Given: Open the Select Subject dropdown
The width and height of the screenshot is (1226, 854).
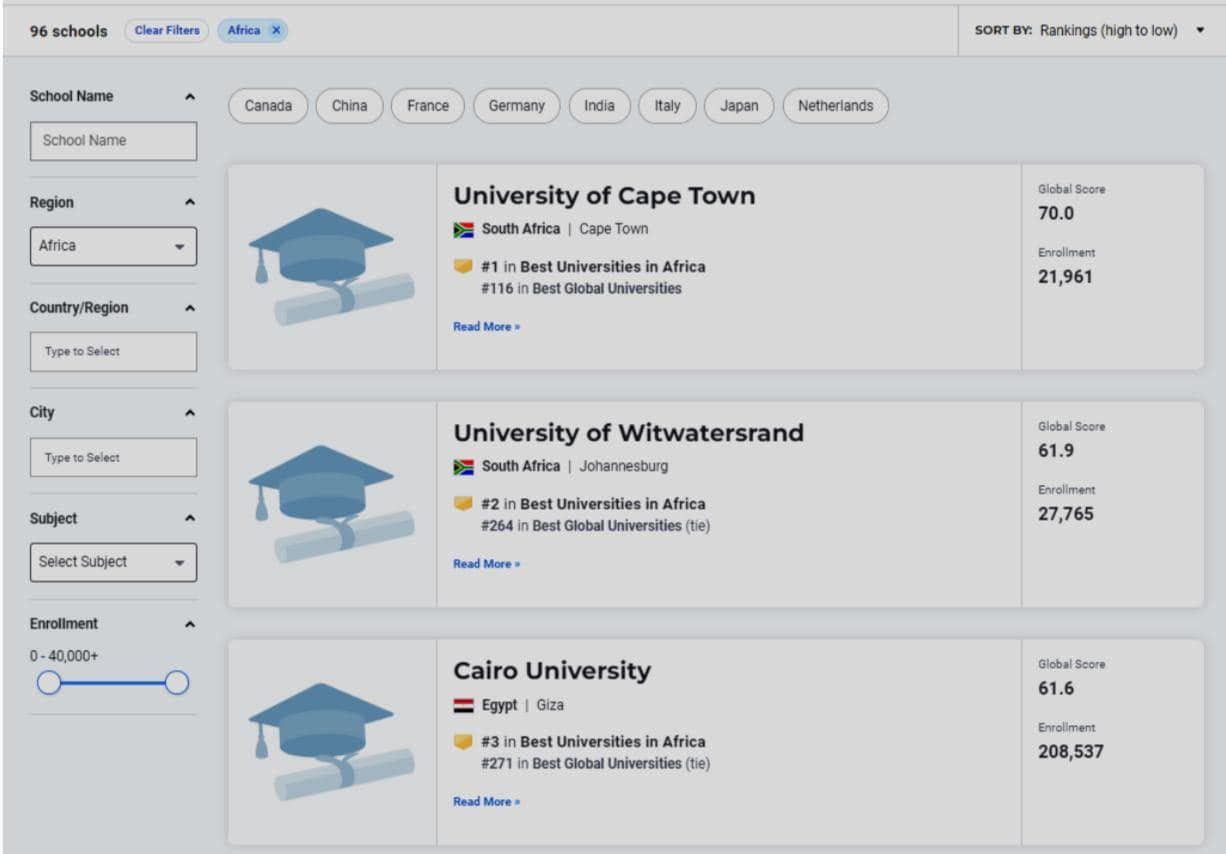Looking at the screenshot, I should (113, 562).
